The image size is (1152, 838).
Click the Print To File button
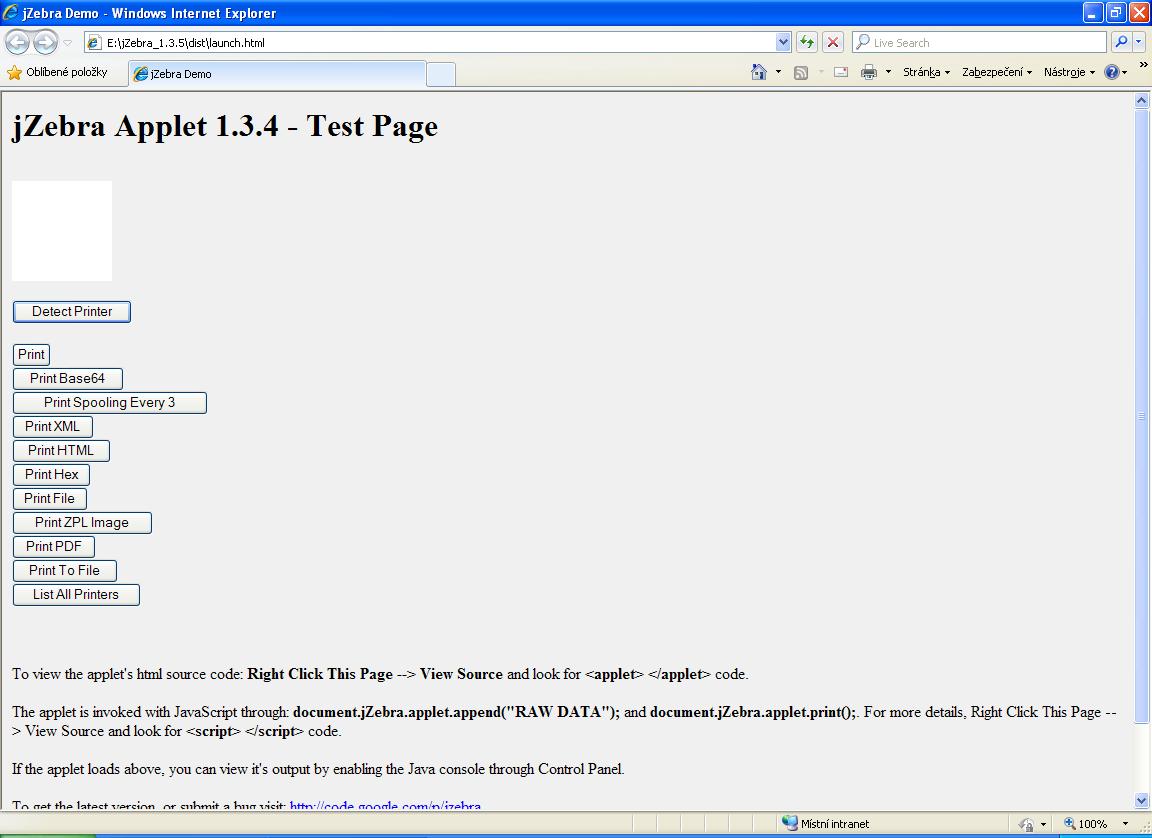tap(65, 571)
